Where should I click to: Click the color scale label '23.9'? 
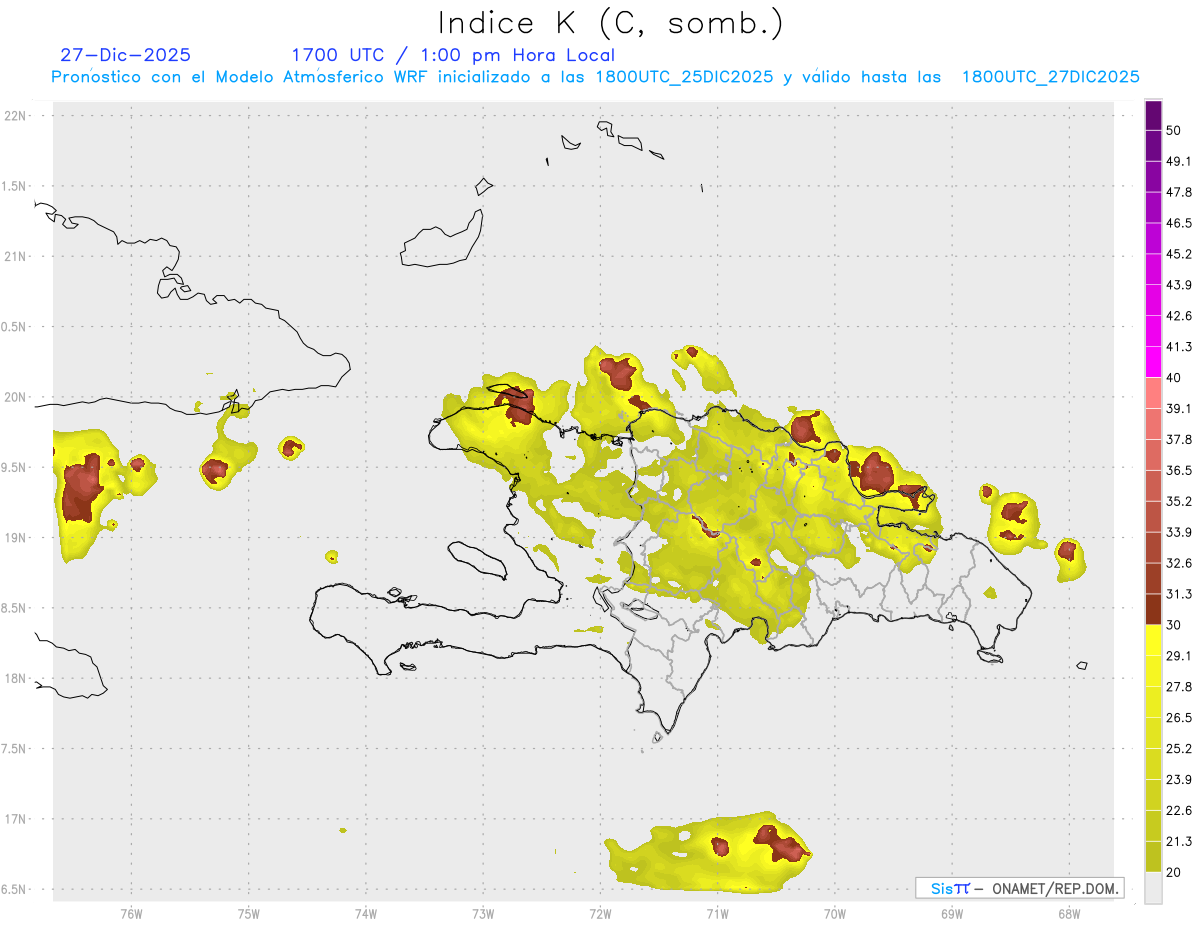pos(1180,780)
